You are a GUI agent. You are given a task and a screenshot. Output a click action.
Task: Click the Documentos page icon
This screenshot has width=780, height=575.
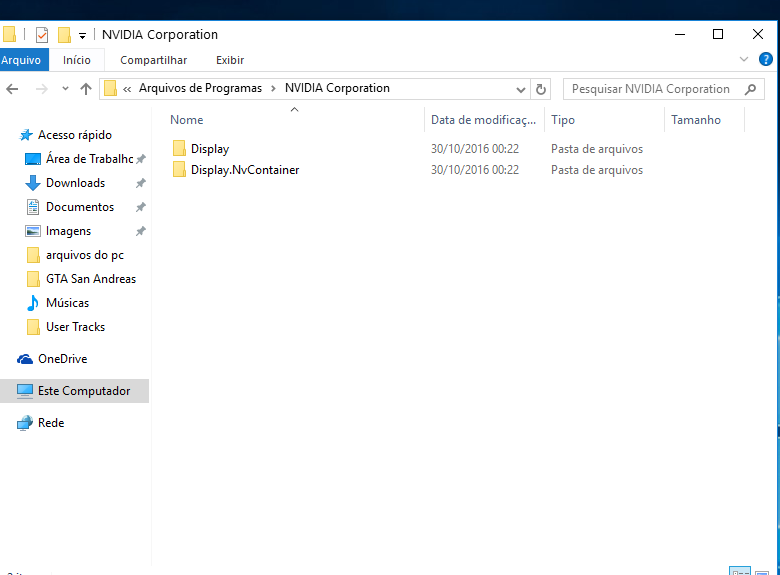33,207
